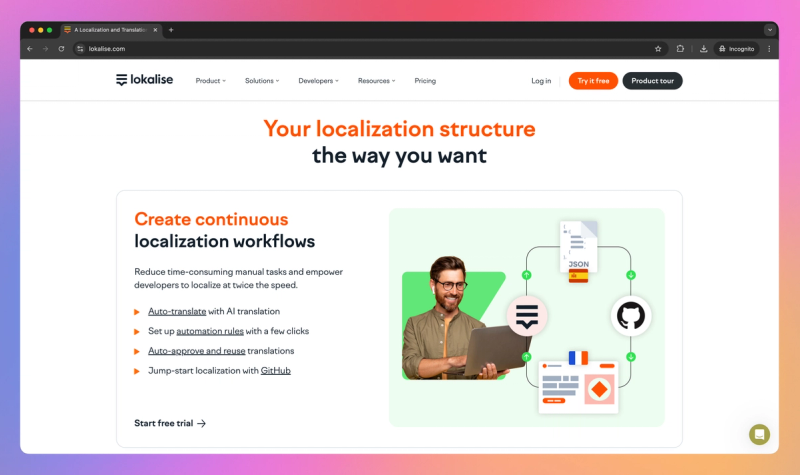
Task: Click the heading 'Your localization structure'
Action: point(399,129)
